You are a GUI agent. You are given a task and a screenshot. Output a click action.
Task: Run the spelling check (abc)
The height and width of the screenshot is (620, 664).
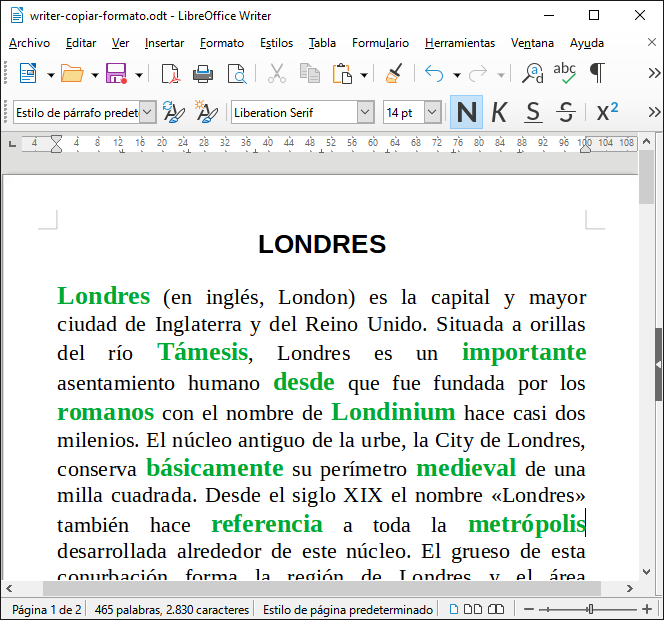coord(564,74)
